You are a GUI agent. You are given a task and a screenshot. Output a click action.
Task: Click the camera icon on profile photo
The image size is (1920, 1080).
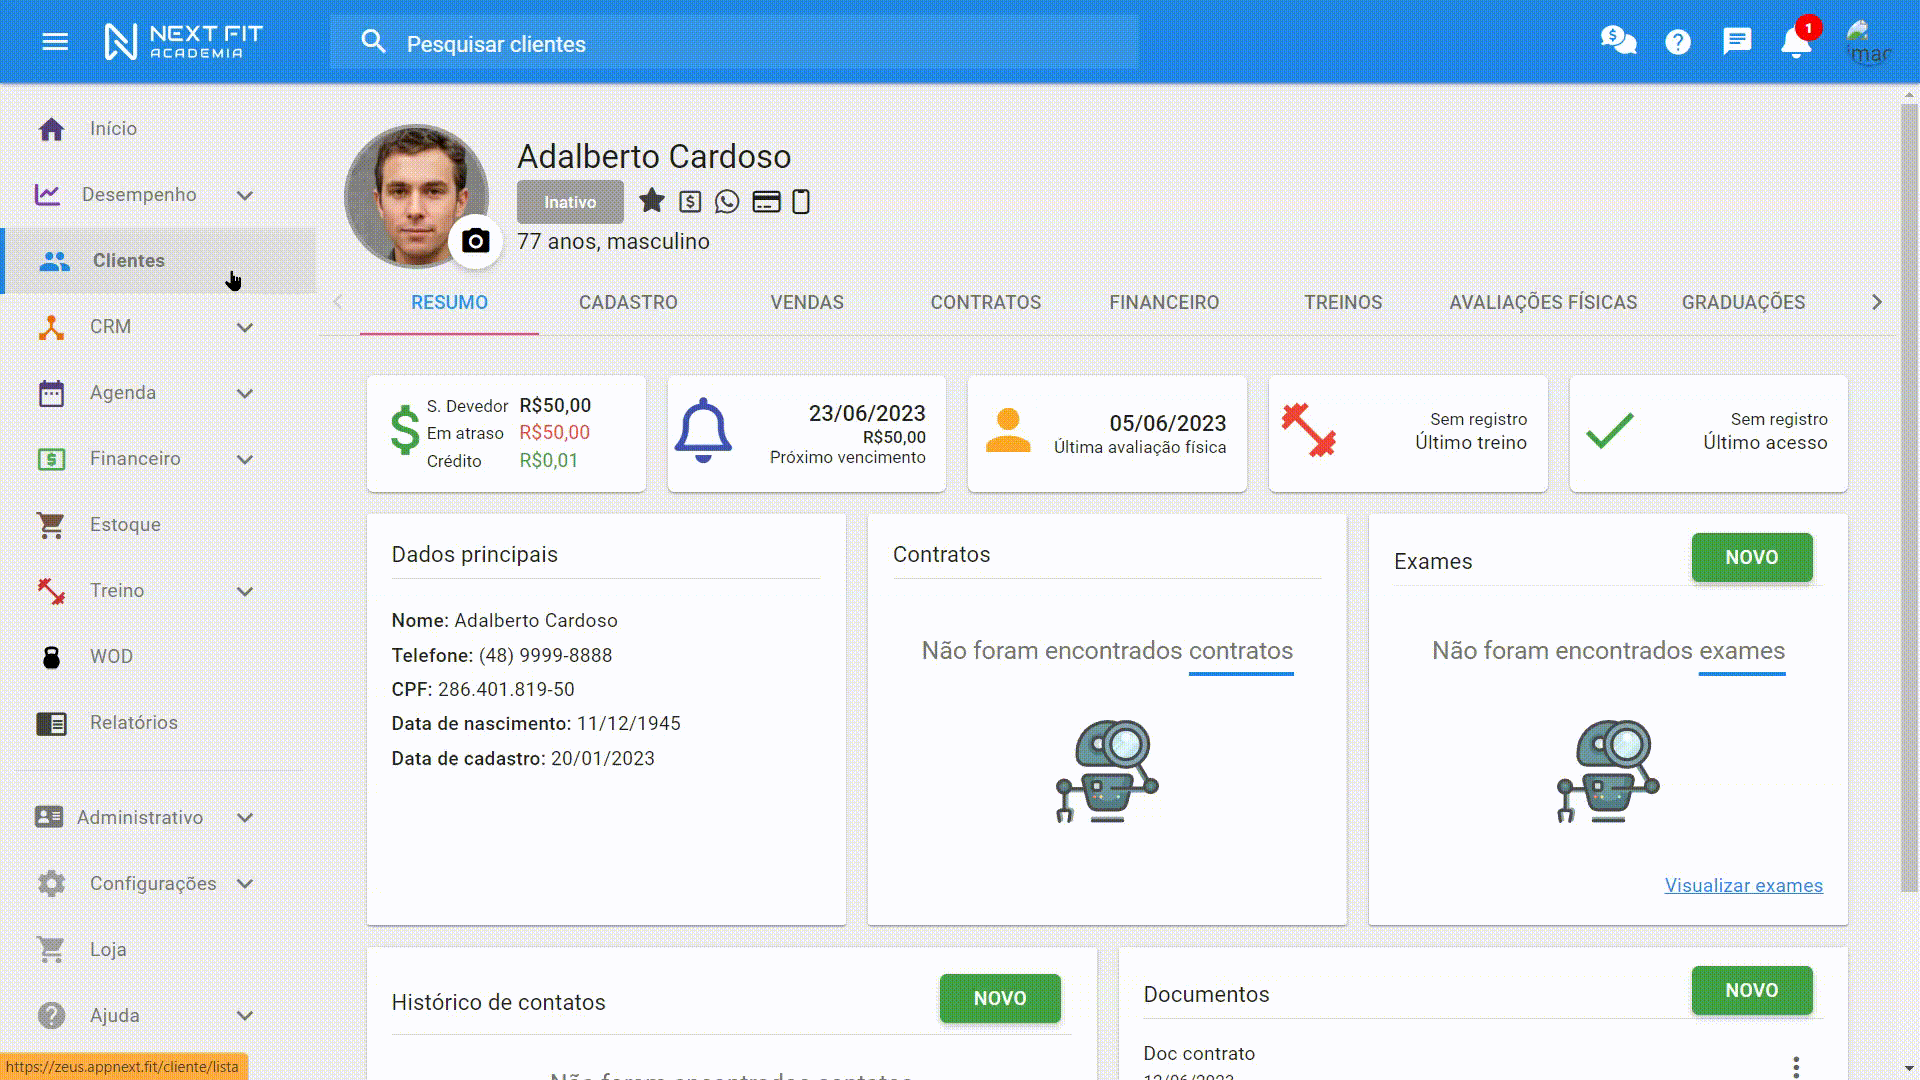point(476,241)
